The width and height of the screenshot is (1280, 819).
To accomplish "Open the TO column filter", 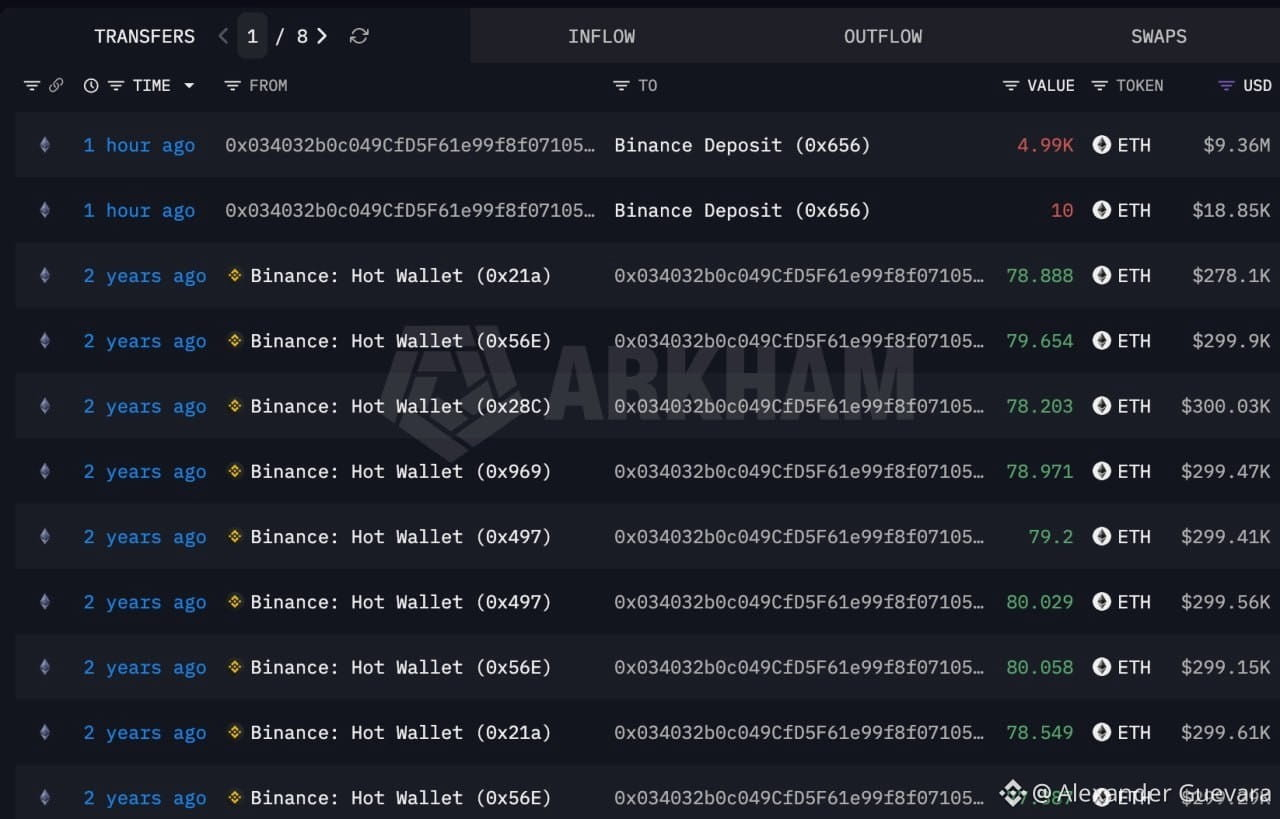I will (x=621, y=86).
